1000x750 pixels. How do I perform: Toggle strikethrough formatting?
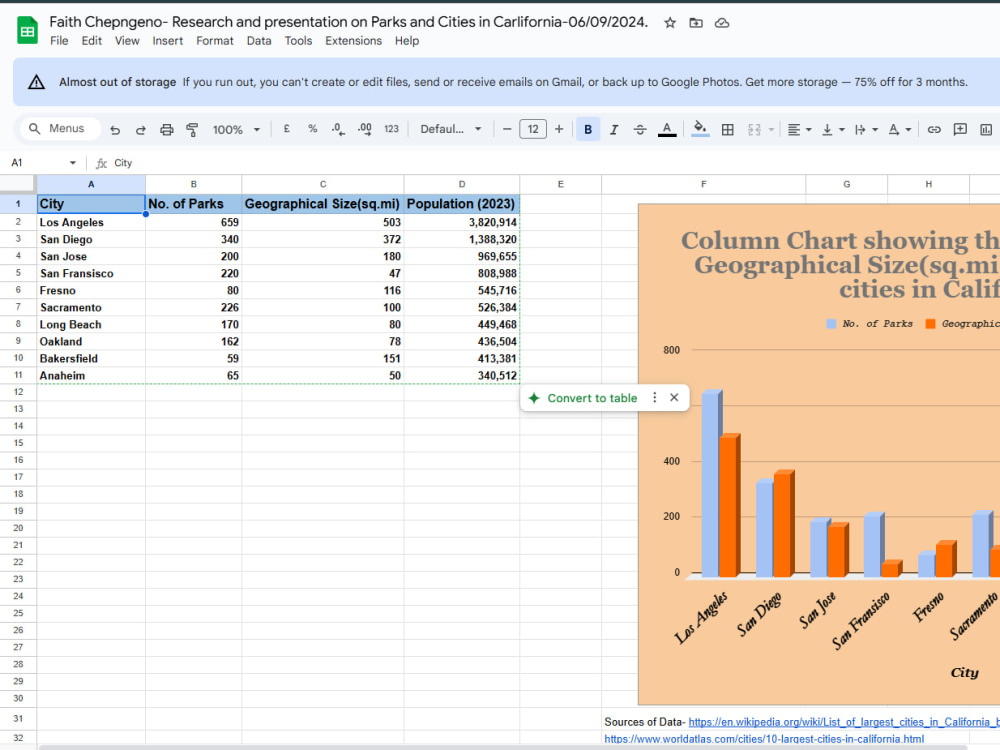click(x=640, y=129)
